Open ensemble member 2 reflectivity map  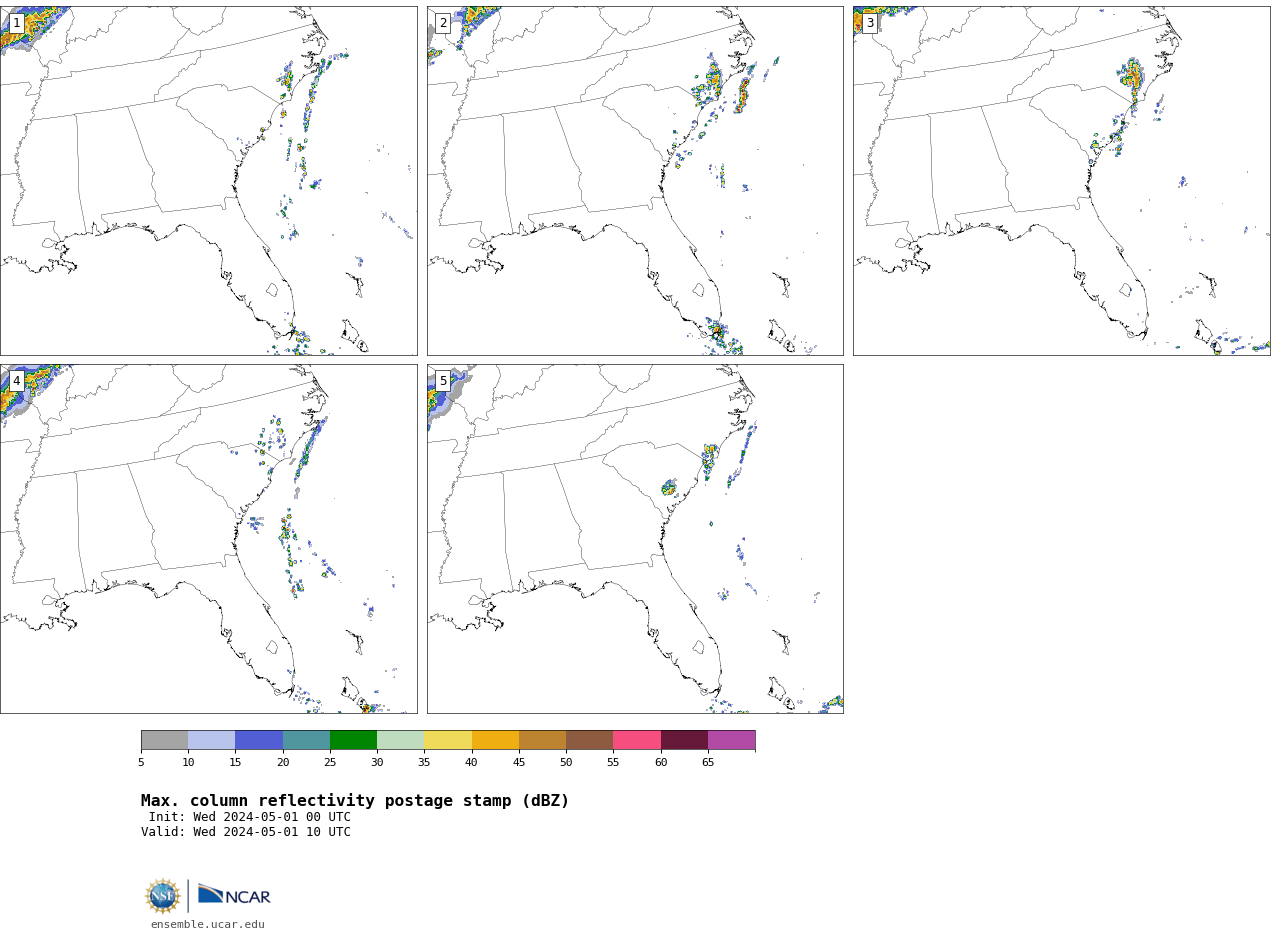point(635,181)
